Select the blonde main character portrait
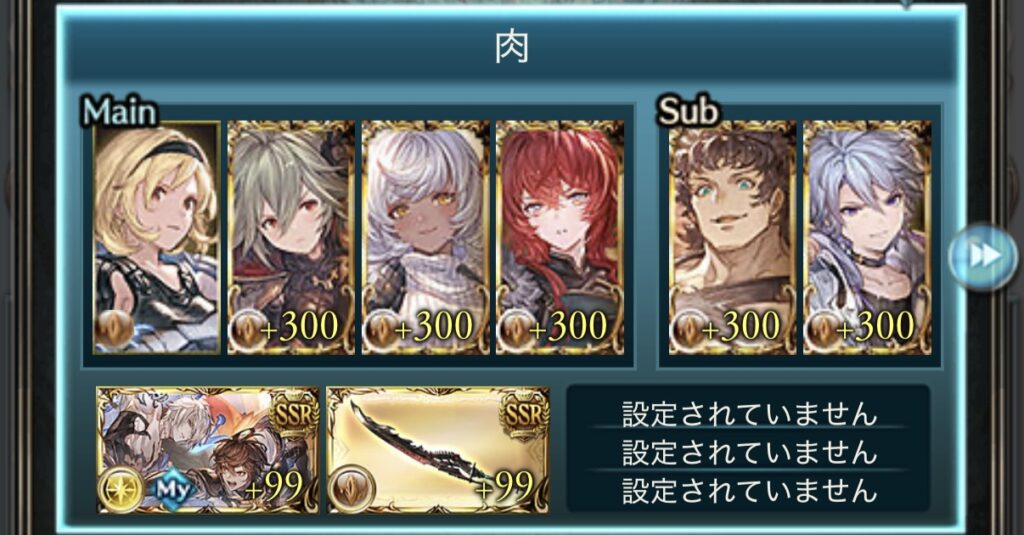Viewport: 1024px width, 535px height. 157,237
